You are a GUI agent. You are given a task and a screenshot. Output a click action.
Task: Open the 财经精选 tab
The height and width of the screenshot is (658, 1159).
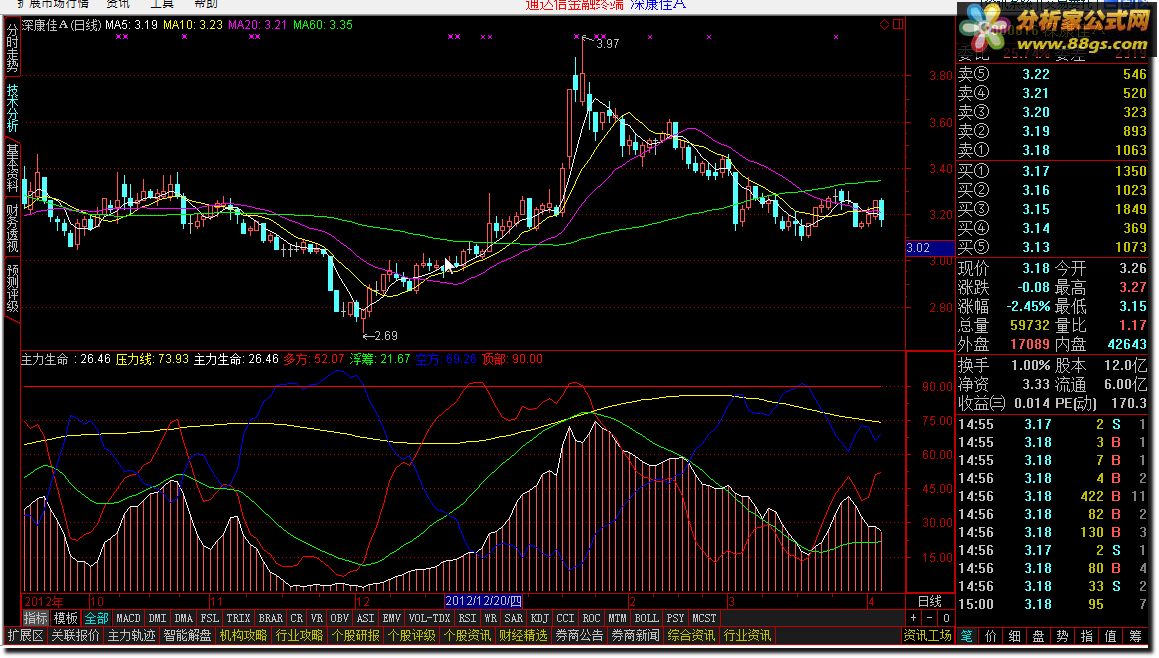(x=523, y=636)
